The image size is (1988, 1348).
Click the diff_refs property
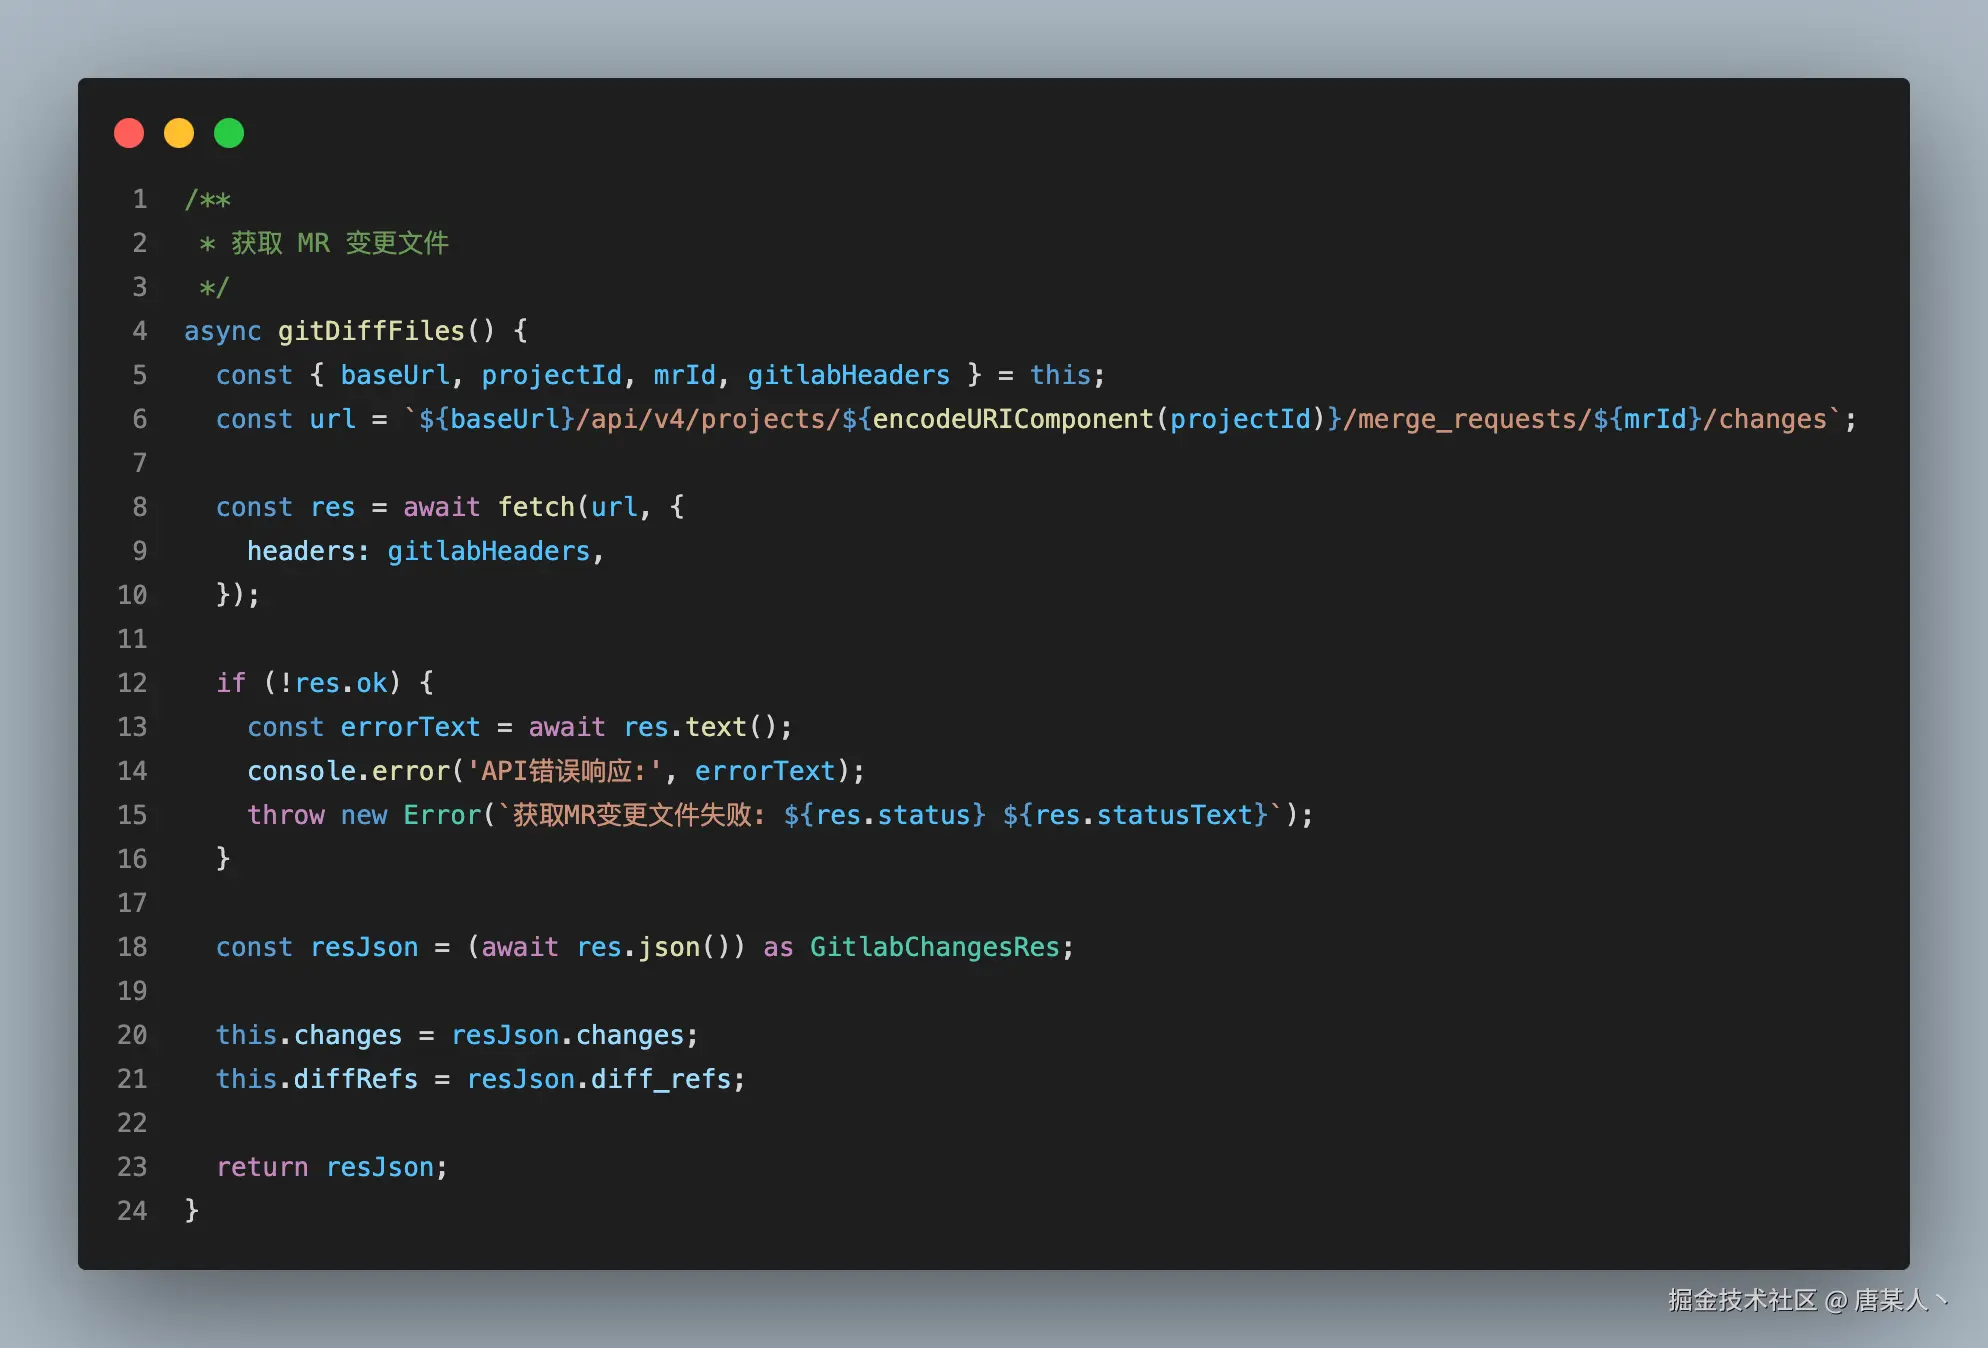point(661,1079)
